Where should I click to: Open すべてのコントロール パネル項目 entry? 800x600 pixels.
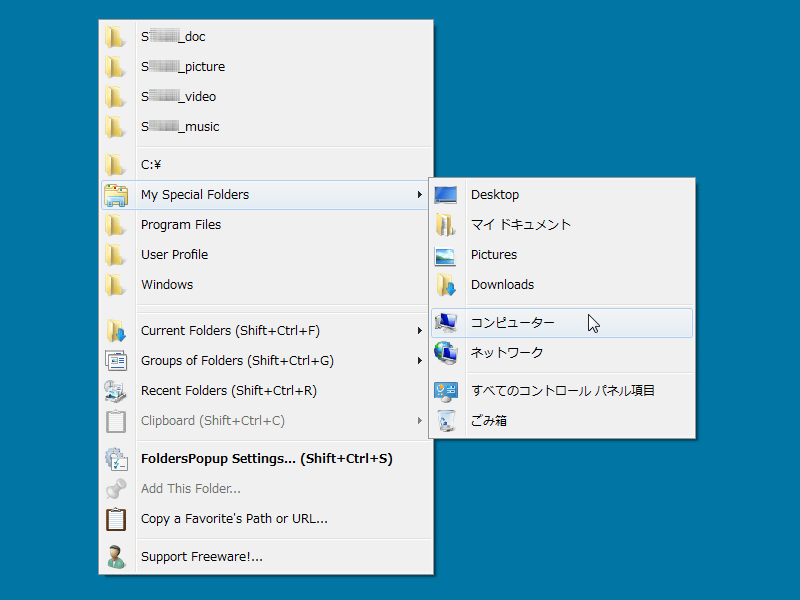[562, 391]
